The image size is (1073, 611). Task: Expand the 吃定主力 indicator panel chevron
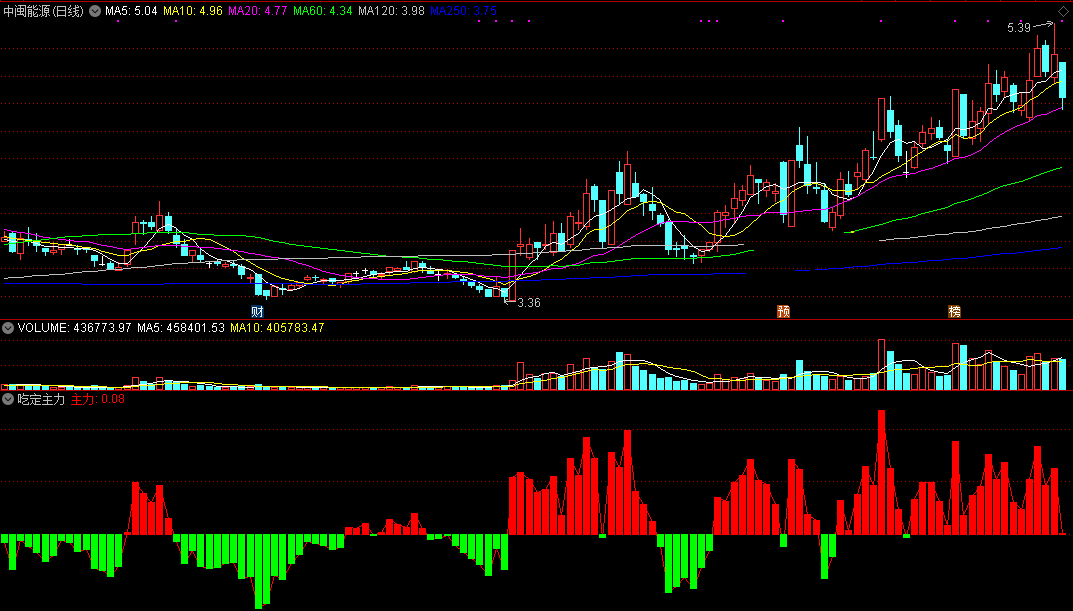(8, 399)
